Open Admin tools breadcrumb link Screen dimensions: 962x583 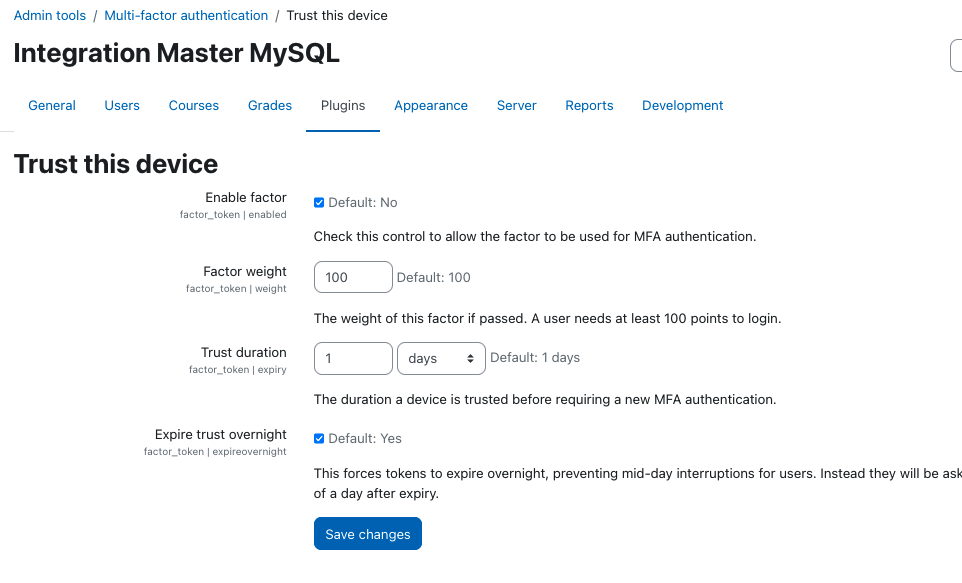pyautogui.click(x=50, y=15)
